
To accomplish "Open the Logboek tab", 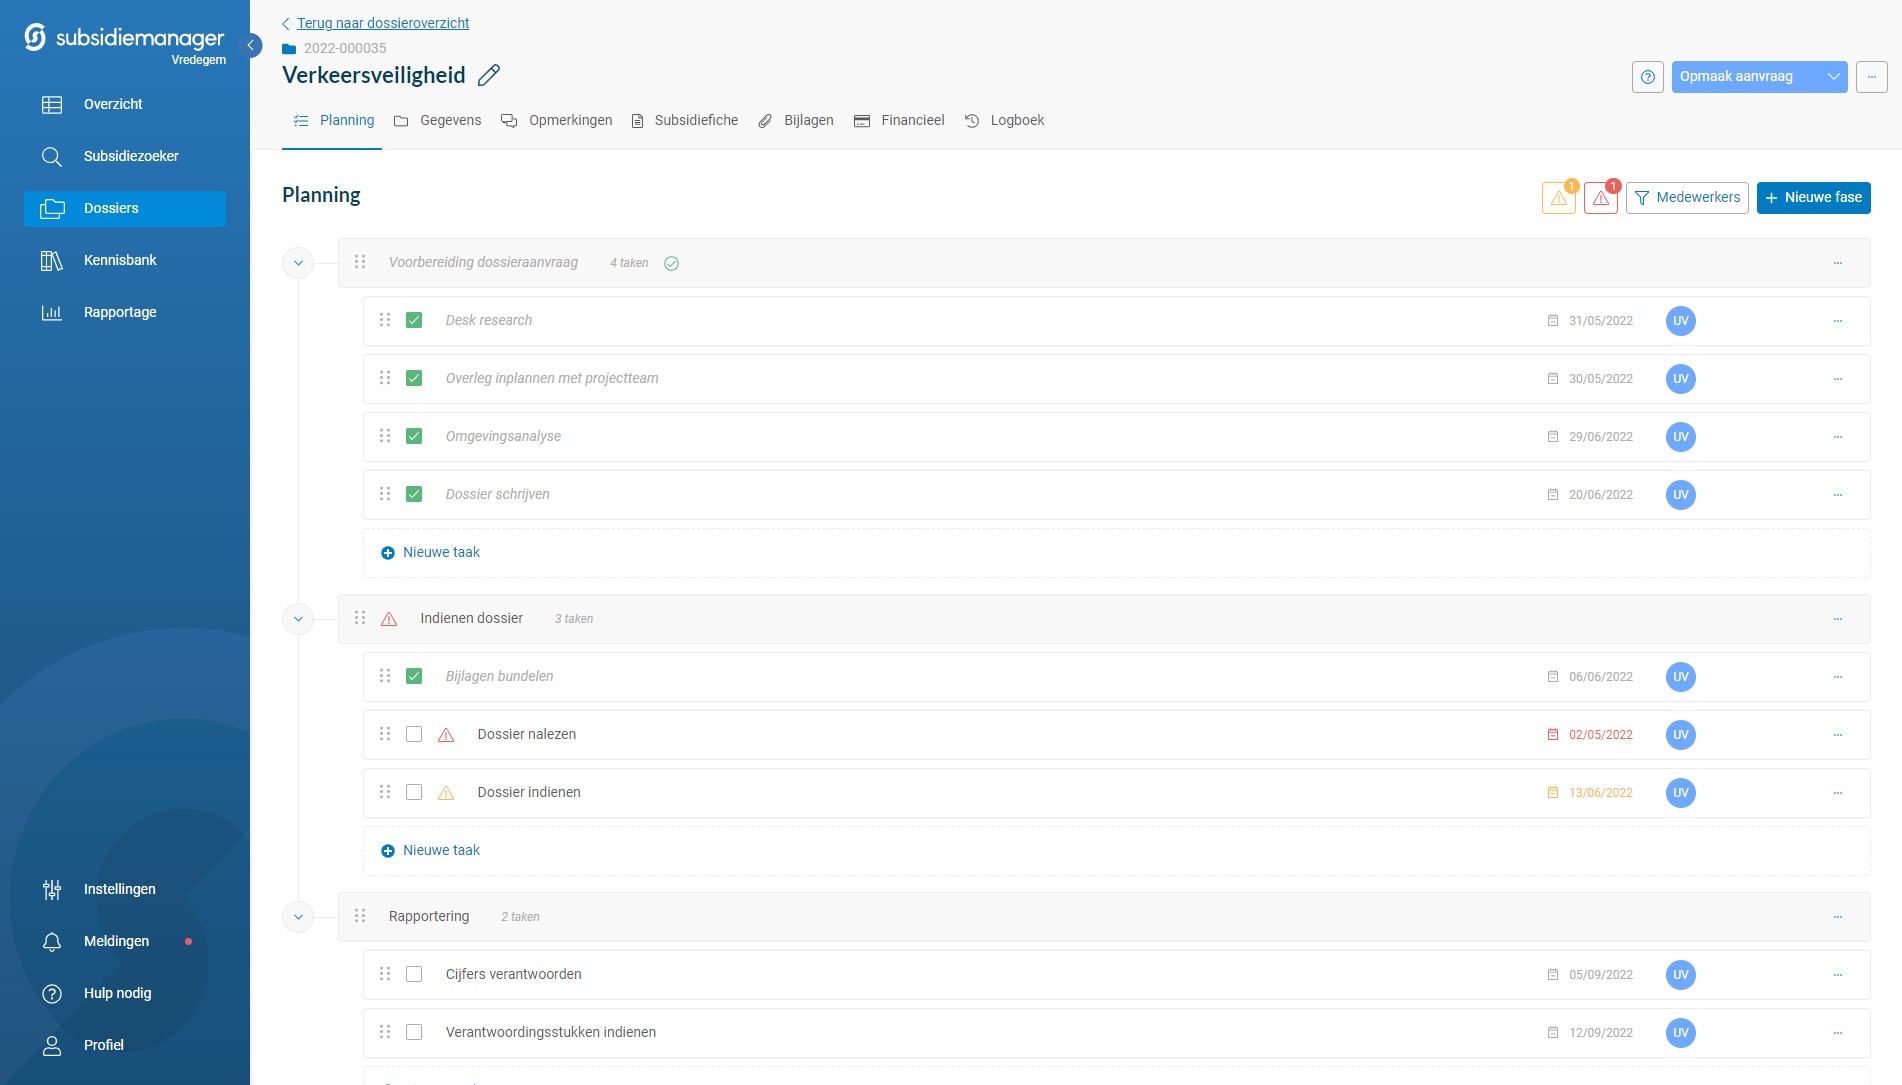I will (x=1005, y=121).
